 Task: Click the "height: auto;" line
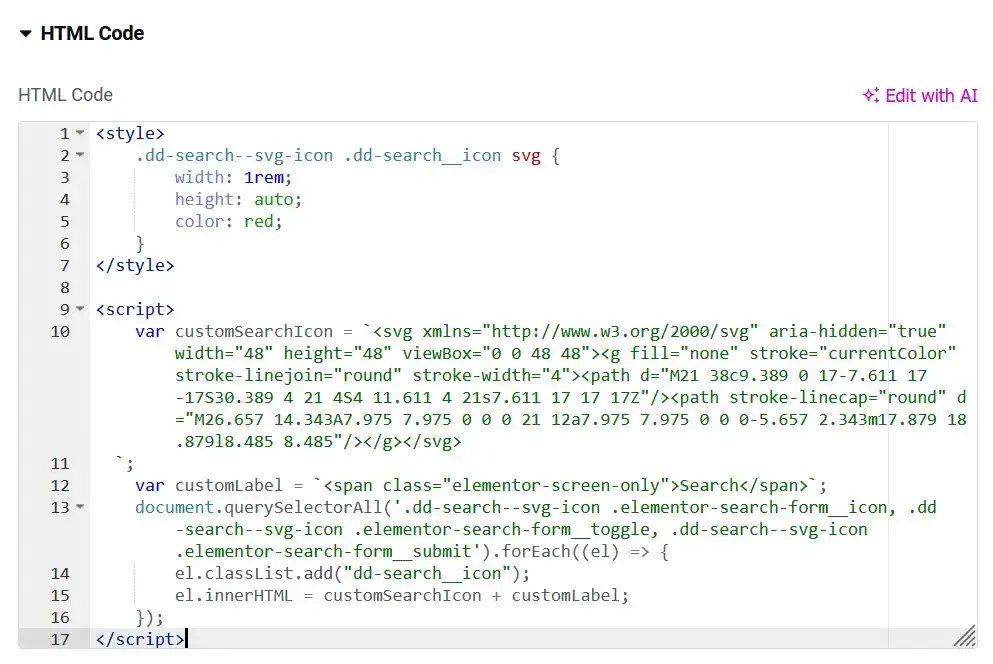click(x=238, y=200)
